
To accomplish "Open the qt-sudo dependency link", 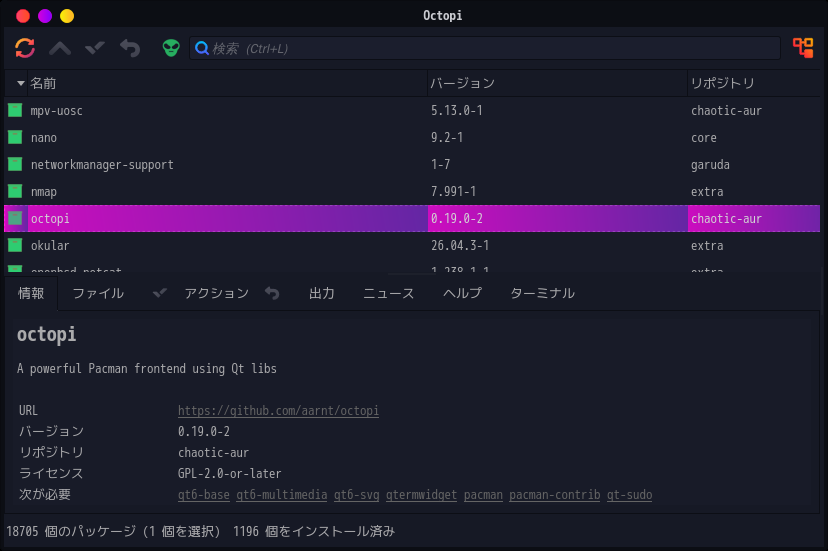I will tap(629, 495).
